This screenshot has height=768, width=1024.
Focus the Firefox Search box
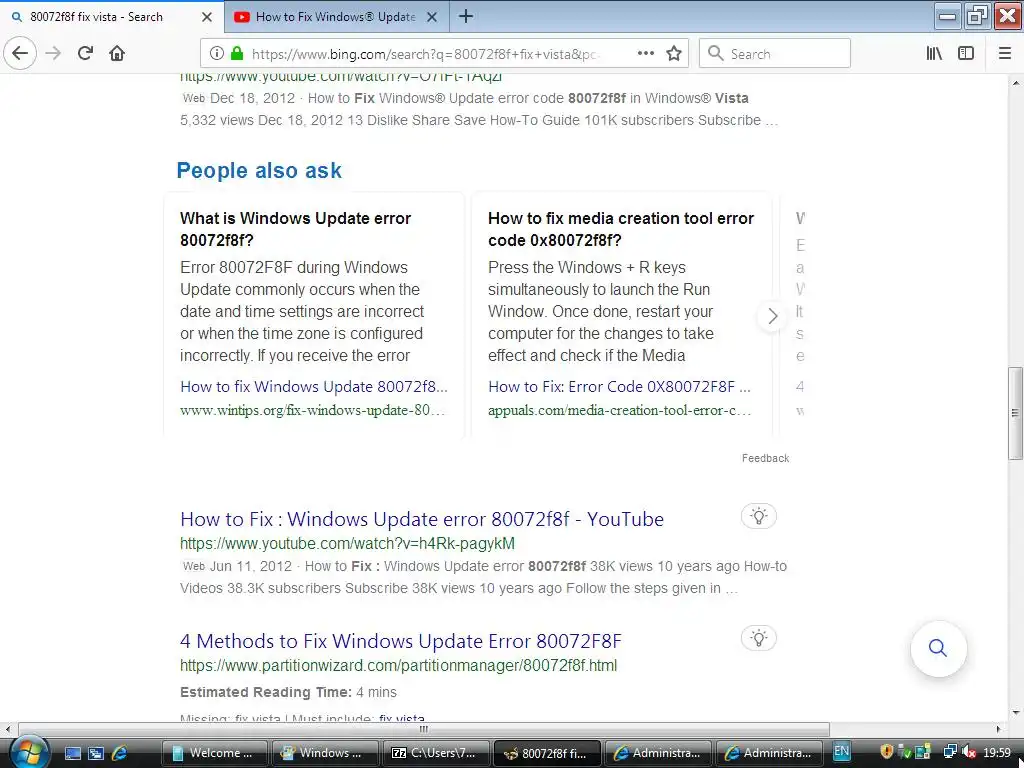(775, 54)
